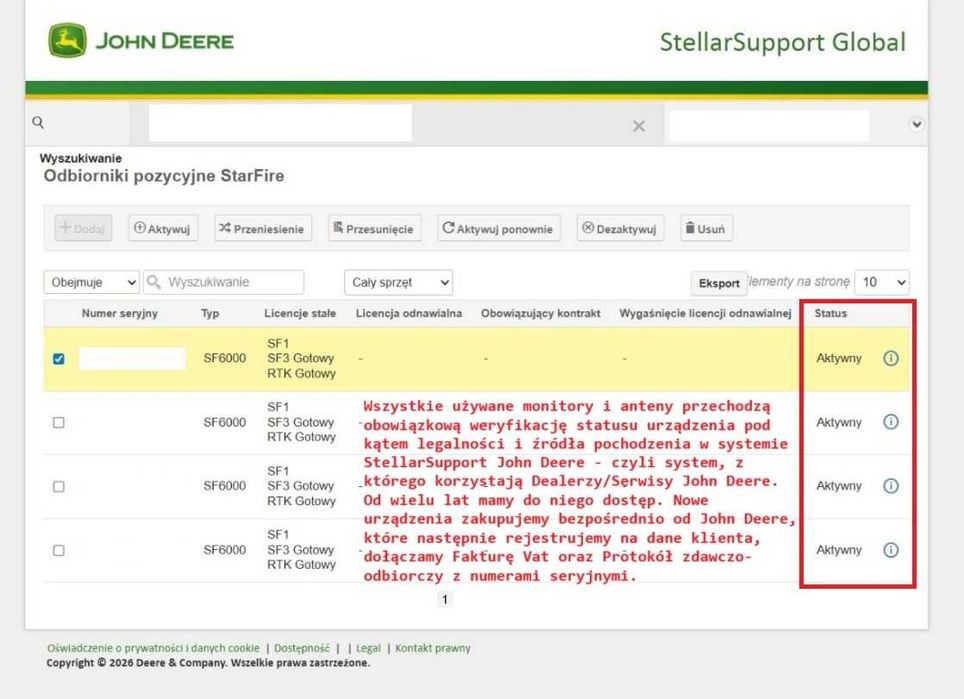Open the Dostępność footer link

pos(302,648)
